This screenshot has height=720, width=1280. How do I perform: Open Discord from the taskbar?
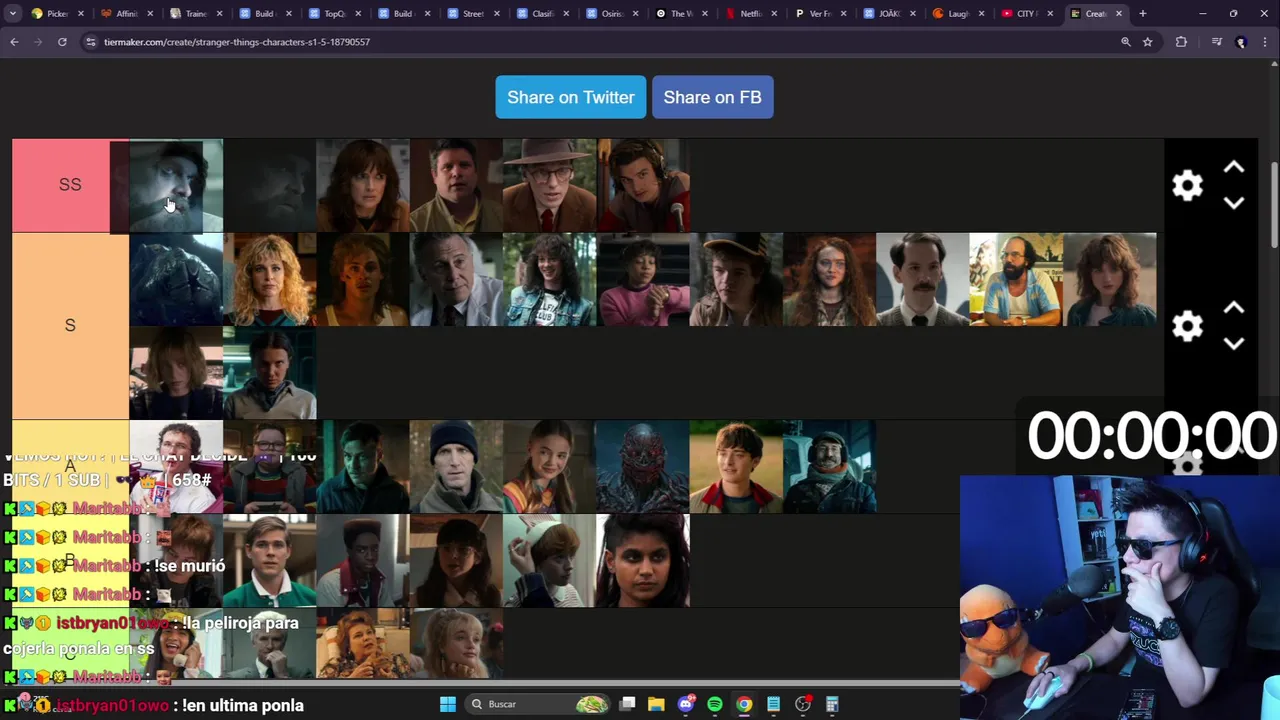[x=686, y=704]
